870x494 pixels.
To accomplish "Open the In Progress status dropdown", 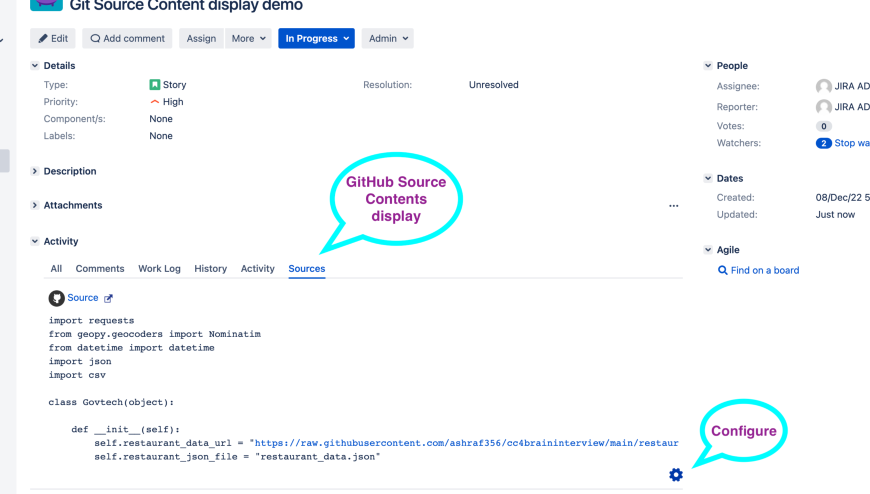I will pos(316,38).
